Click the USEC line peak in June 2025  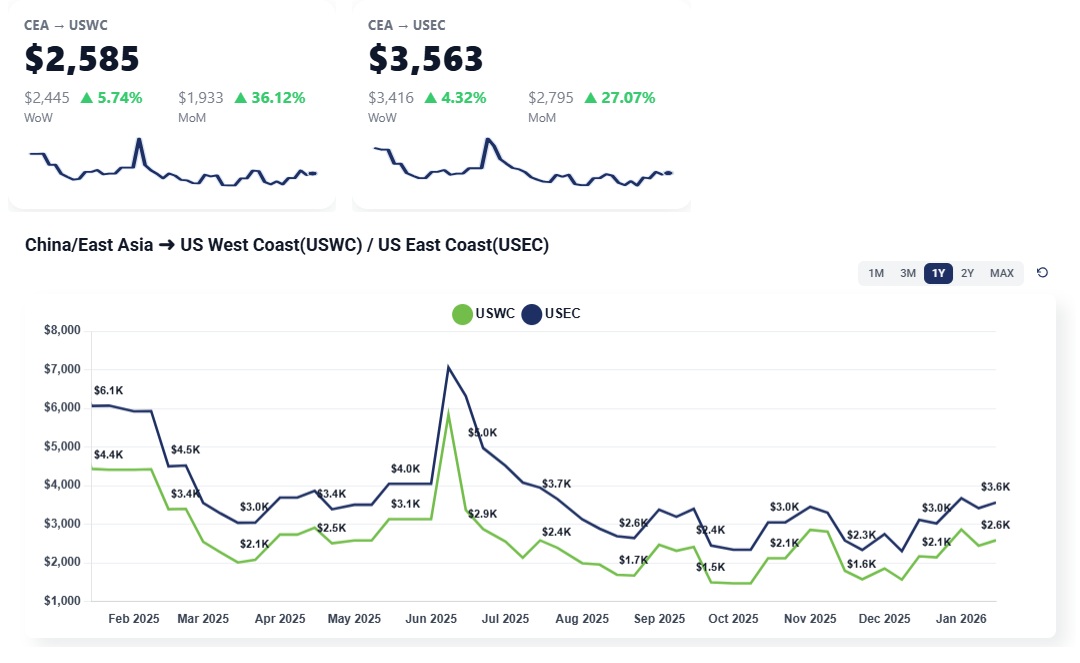coord(448,367)
